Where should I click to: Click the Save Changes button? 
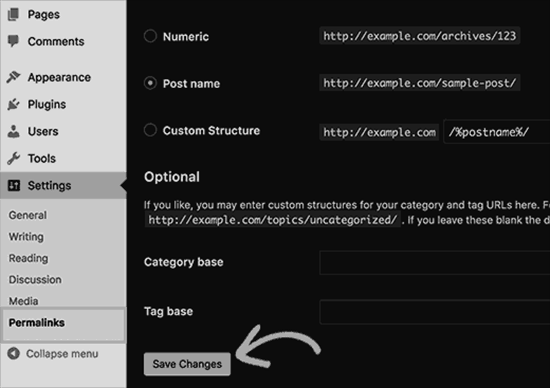pyautogui.click(x=187, y=364)
